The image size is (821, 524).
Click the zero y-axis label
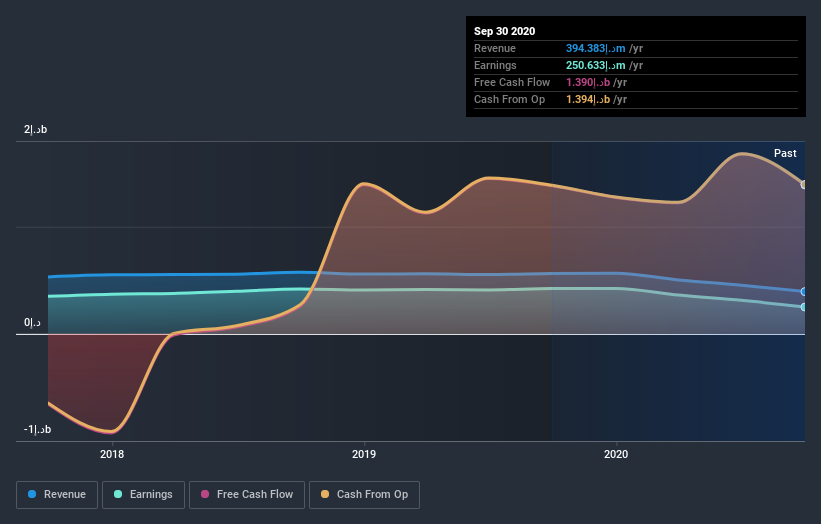pyautogui.click(x=32, y=322)
